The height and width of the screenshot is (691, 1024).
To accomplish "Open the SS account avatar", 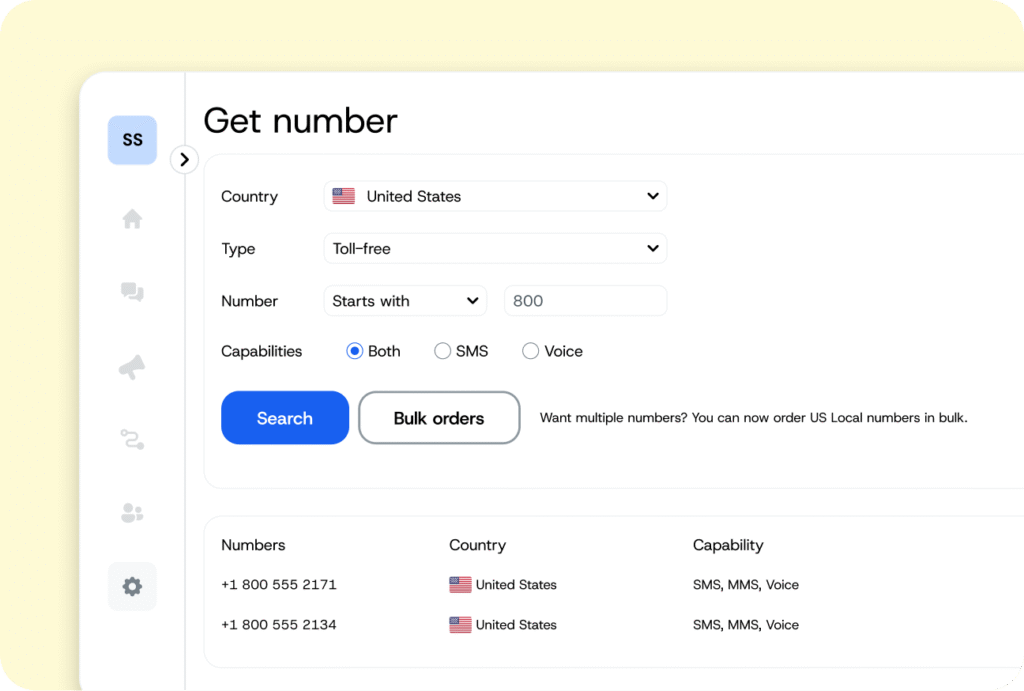I will point(132,140).
